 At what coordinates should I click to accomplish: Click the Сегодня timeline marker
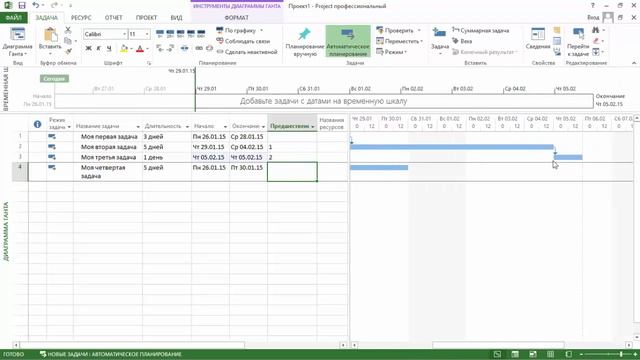(54, 78)
